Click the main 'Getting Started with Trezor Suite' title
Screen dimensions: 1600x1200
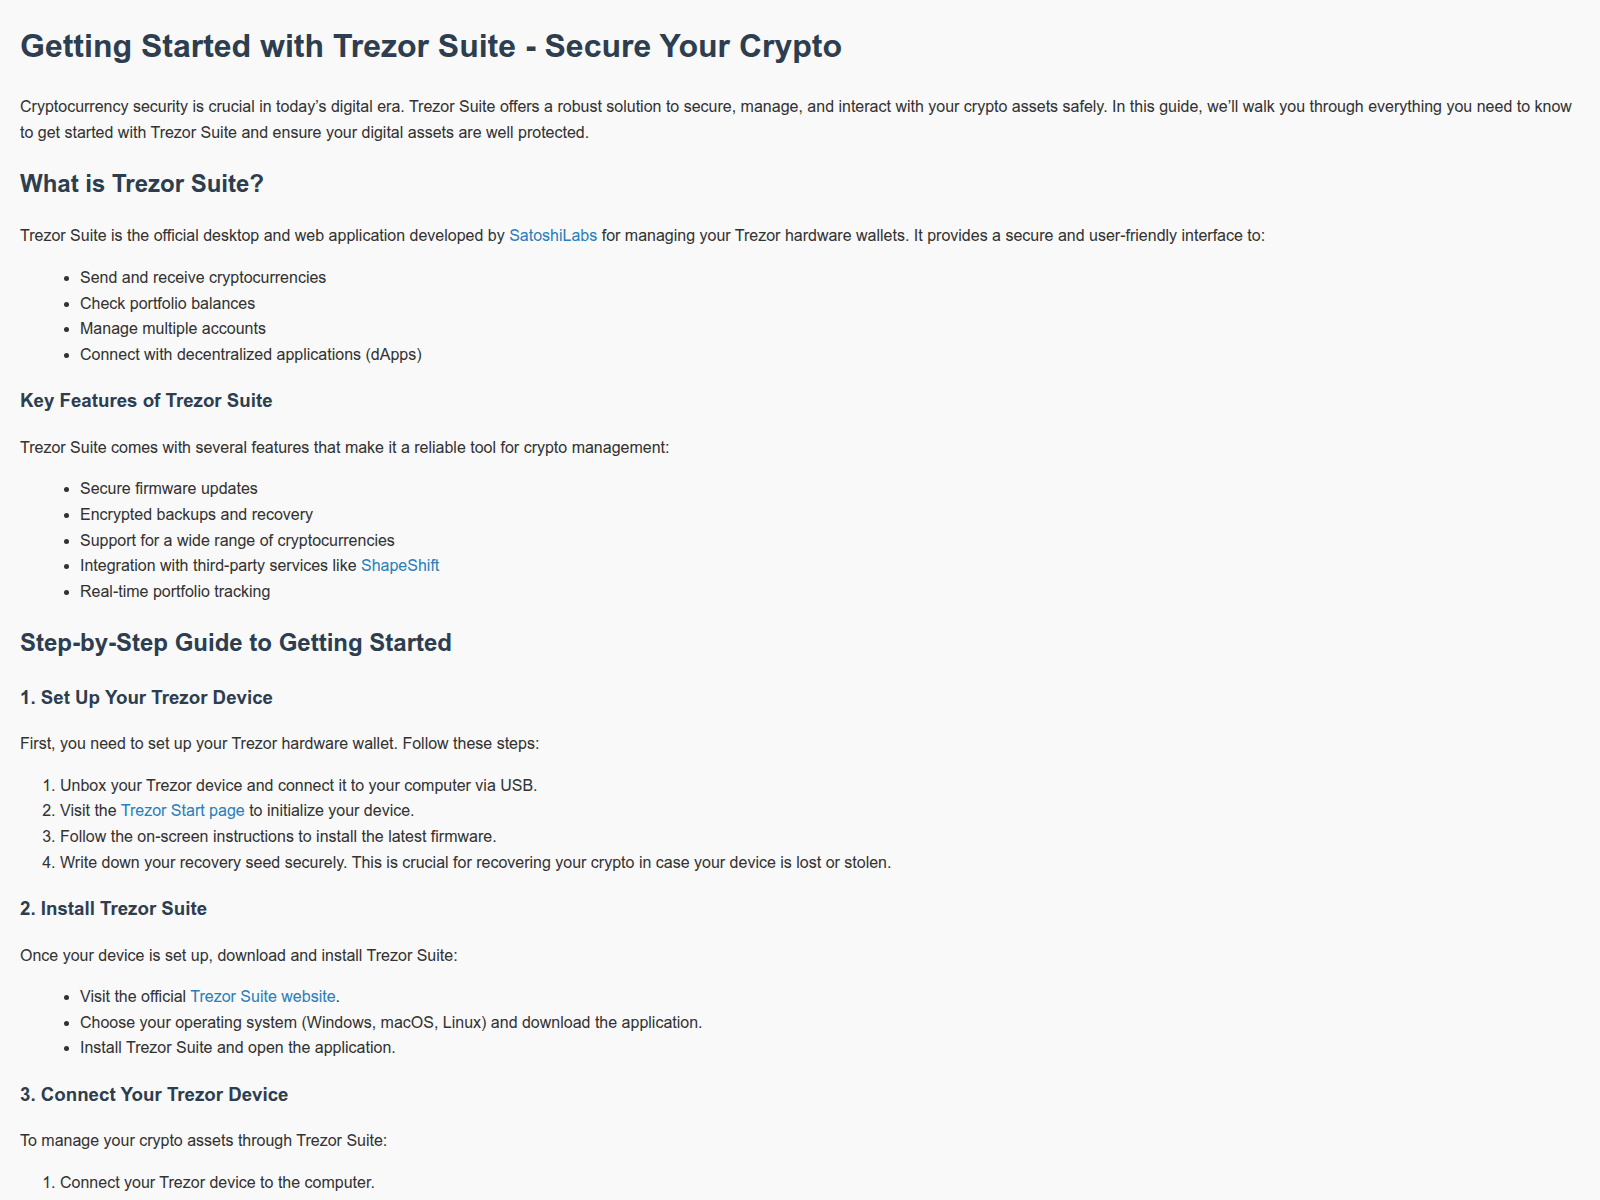(x=430, y=47)
